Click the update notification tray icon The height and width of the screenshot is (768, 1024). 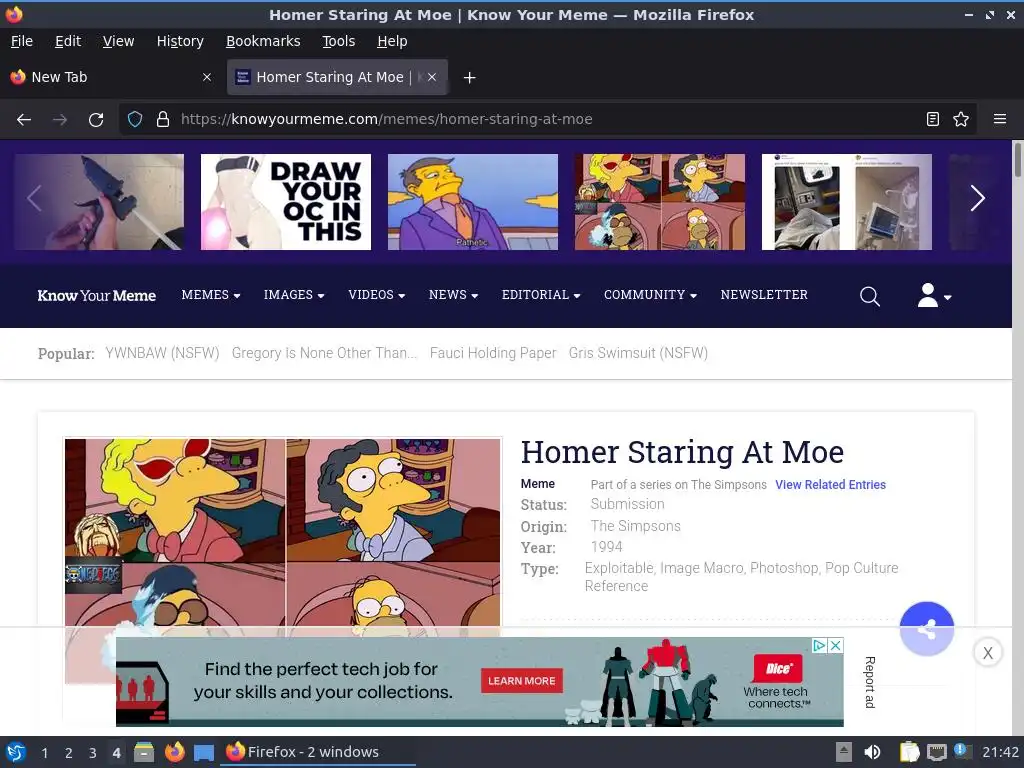[962, 751]
